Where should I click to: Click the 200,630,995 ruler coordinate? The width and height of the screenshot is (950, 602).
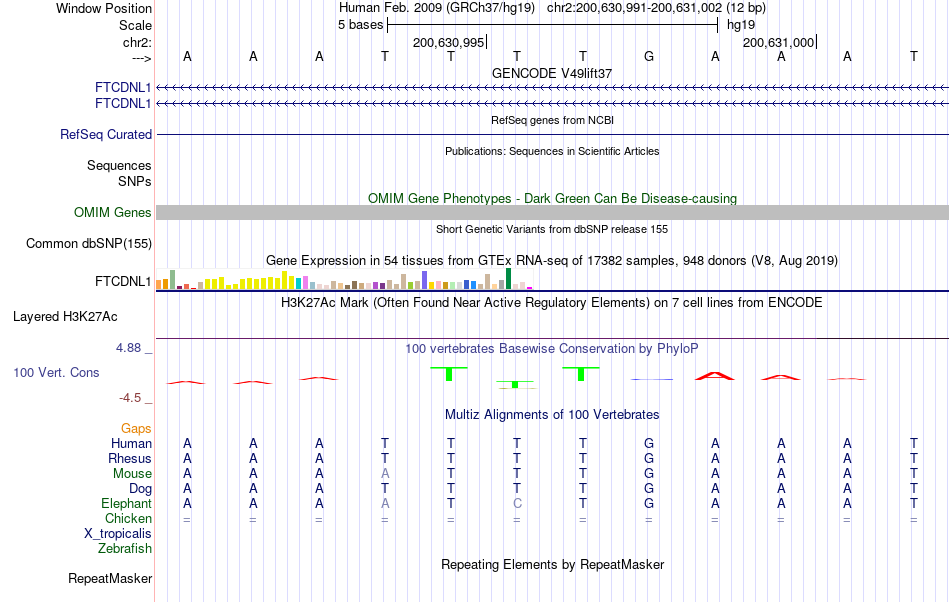click(x=448, y=42)
